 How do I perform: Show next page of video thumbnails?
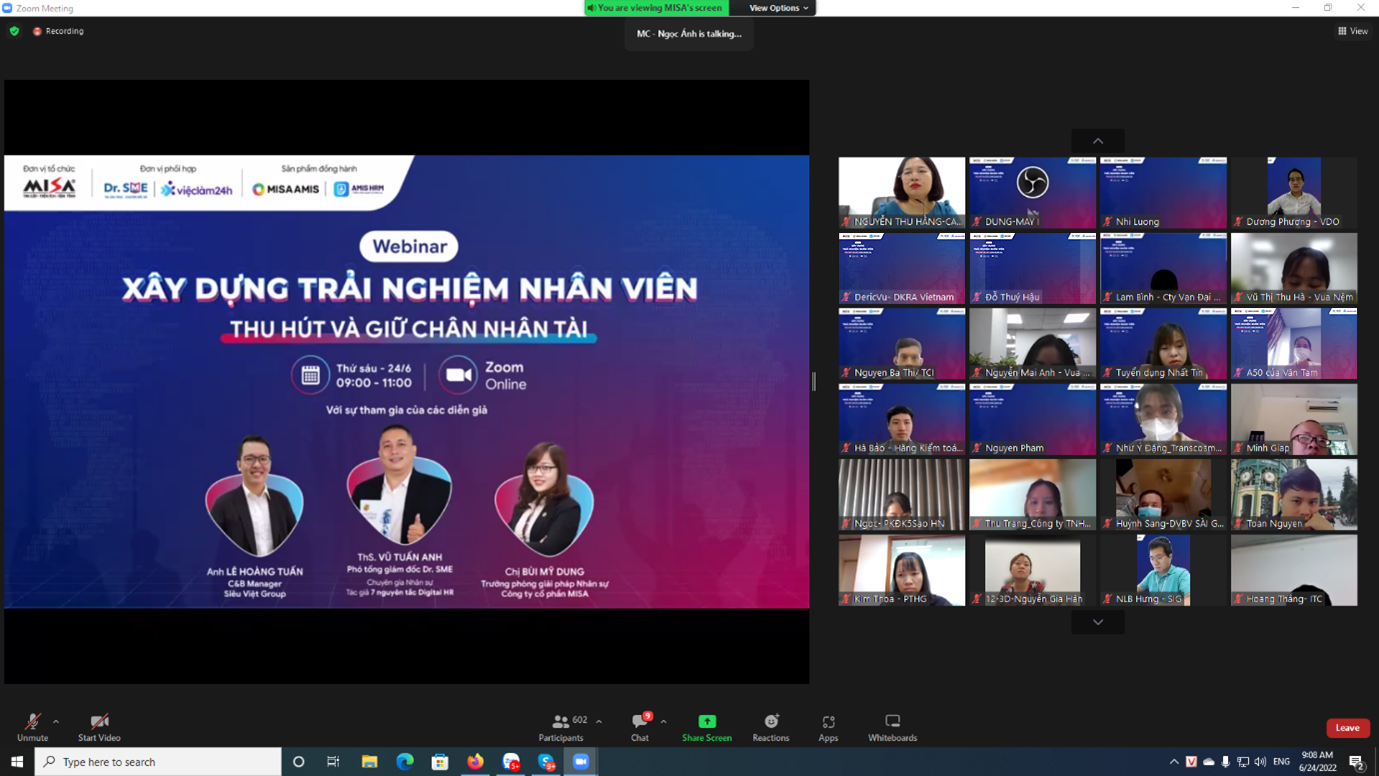coord(1098,622)
